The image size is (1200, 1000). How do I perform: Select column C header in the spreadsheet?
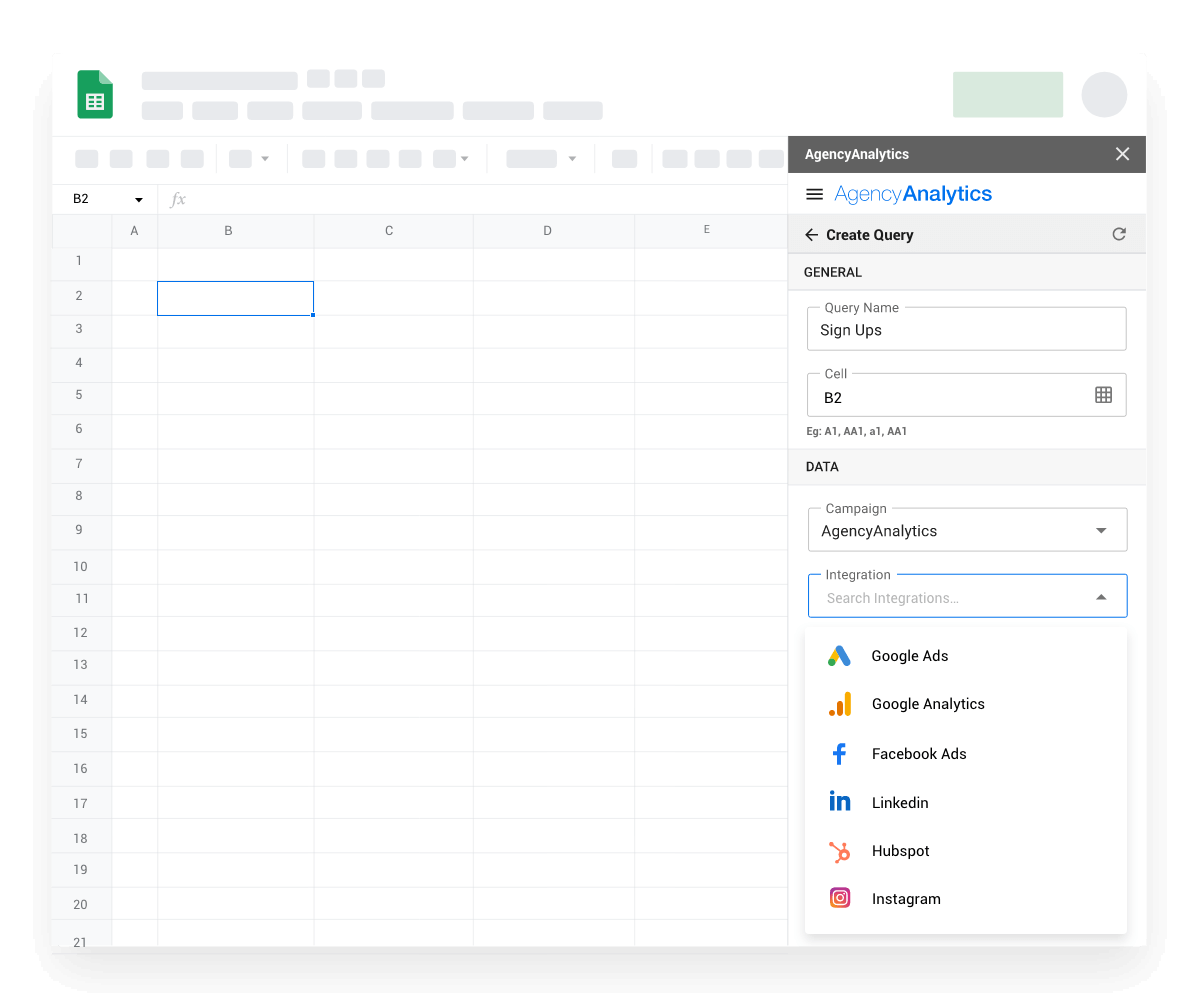pos(389,230)
